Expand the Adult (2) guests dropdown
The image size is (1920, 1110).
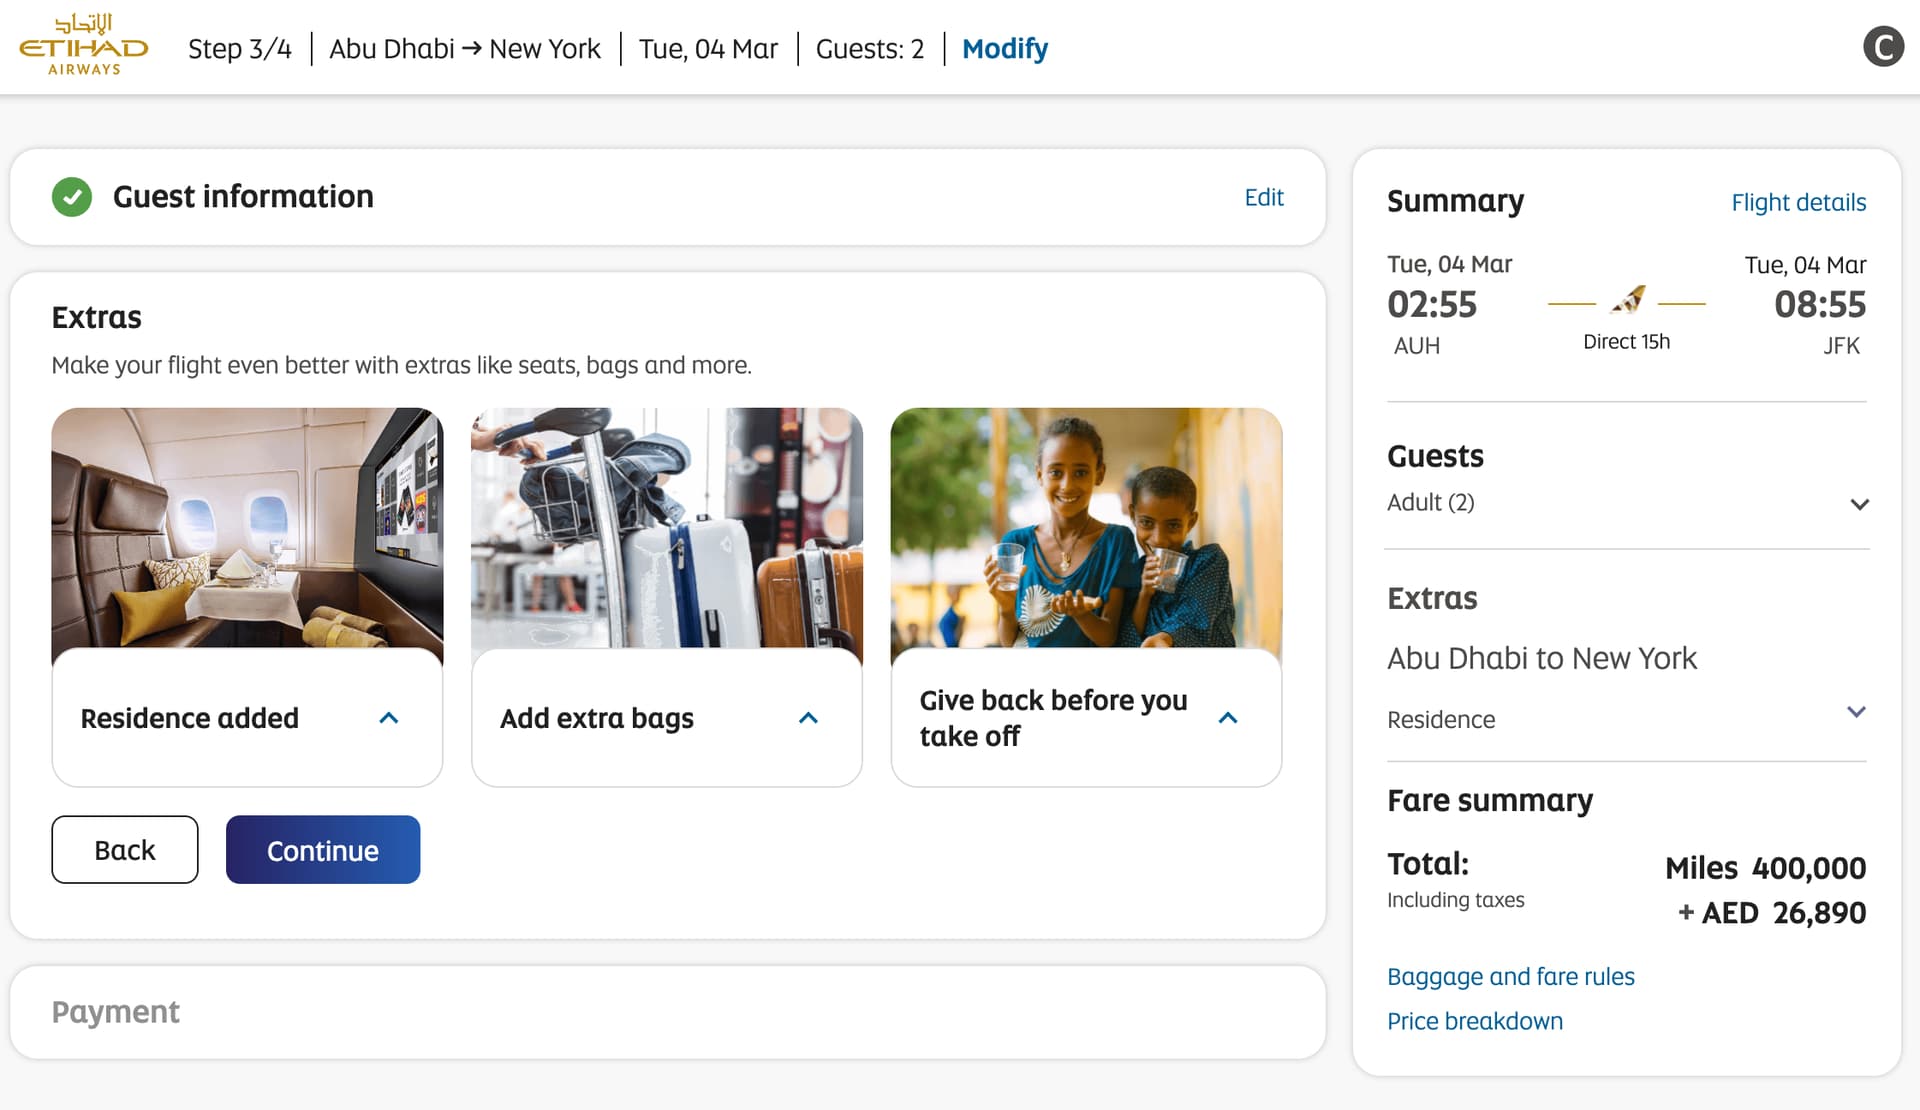[1858, 504]
